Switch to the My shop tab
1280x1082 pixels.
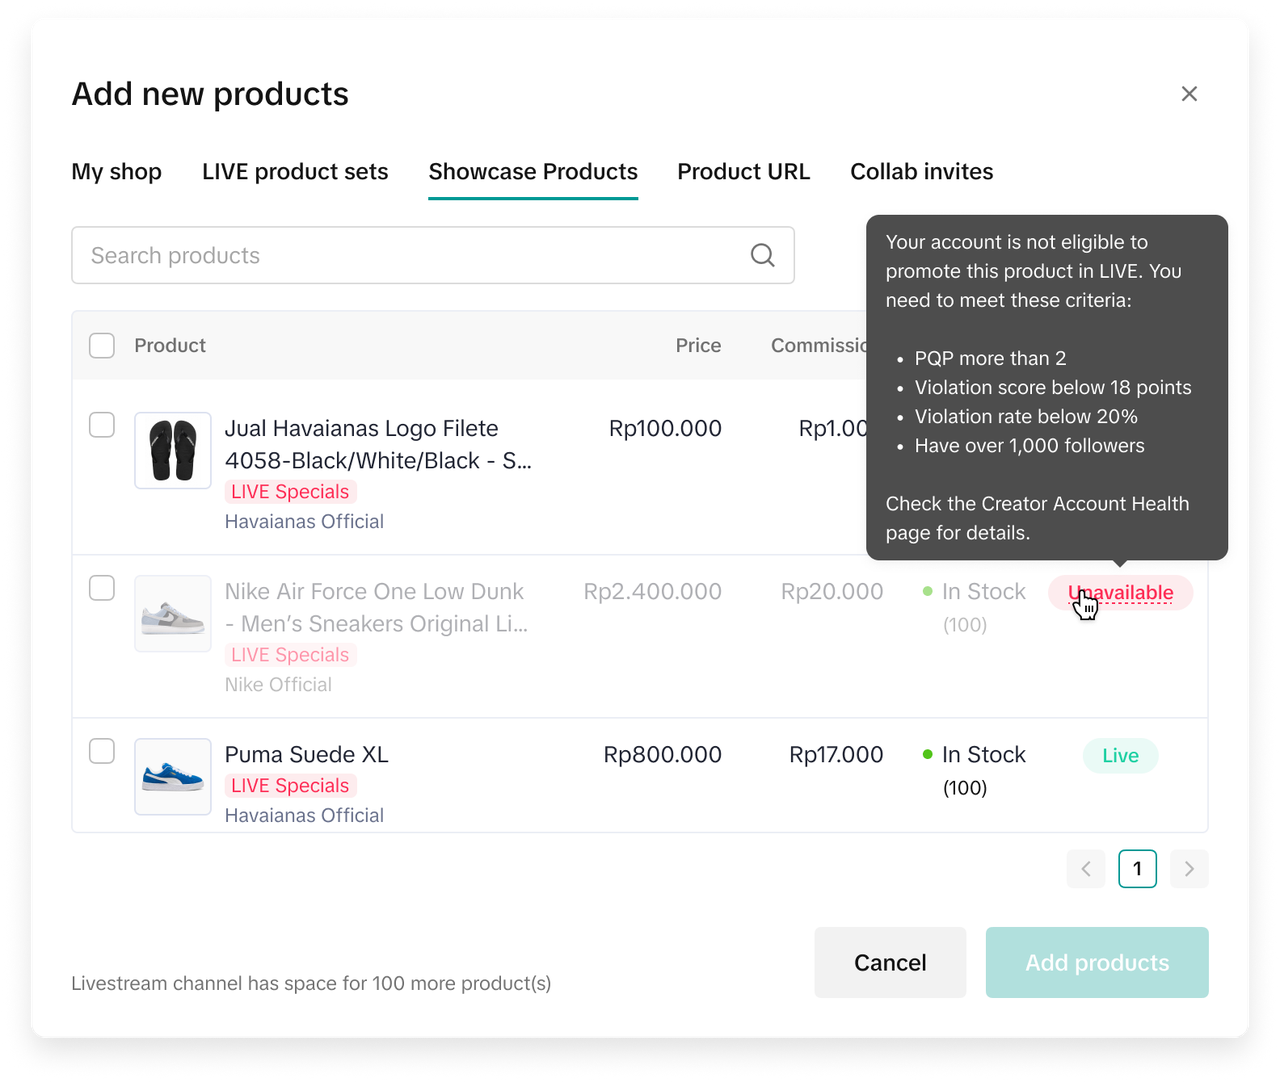pos(116,172)
